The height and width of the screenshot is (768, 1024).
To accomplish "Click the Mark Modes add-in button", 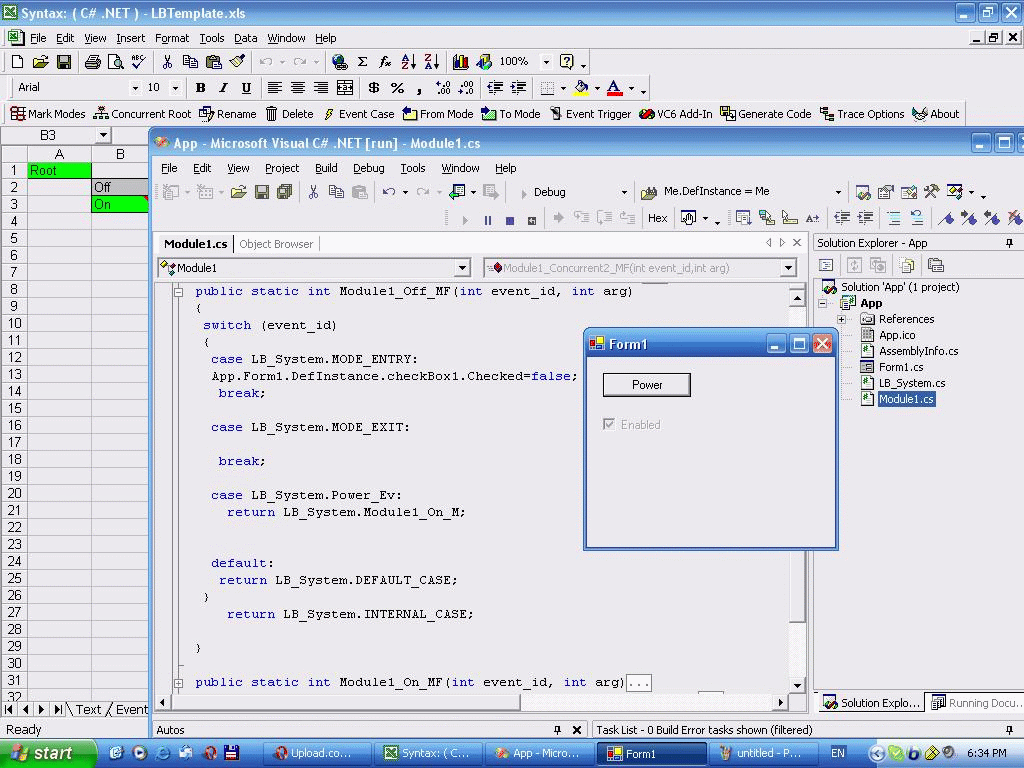I will tap(48, 114).
